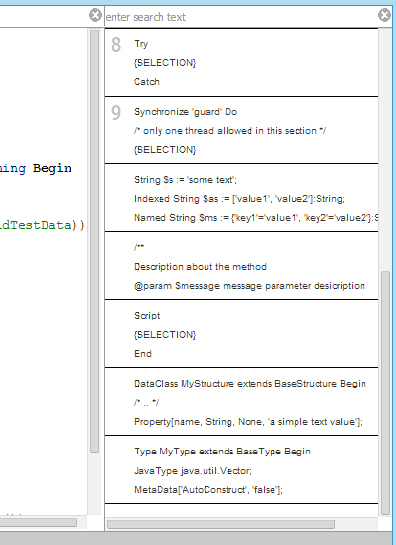Image resolution: width=396 pixels, height=545 pixels.
Task: Click the snippet list vertical scrollbar thumb
Action: pyautogui.click(x=385, y=392)
